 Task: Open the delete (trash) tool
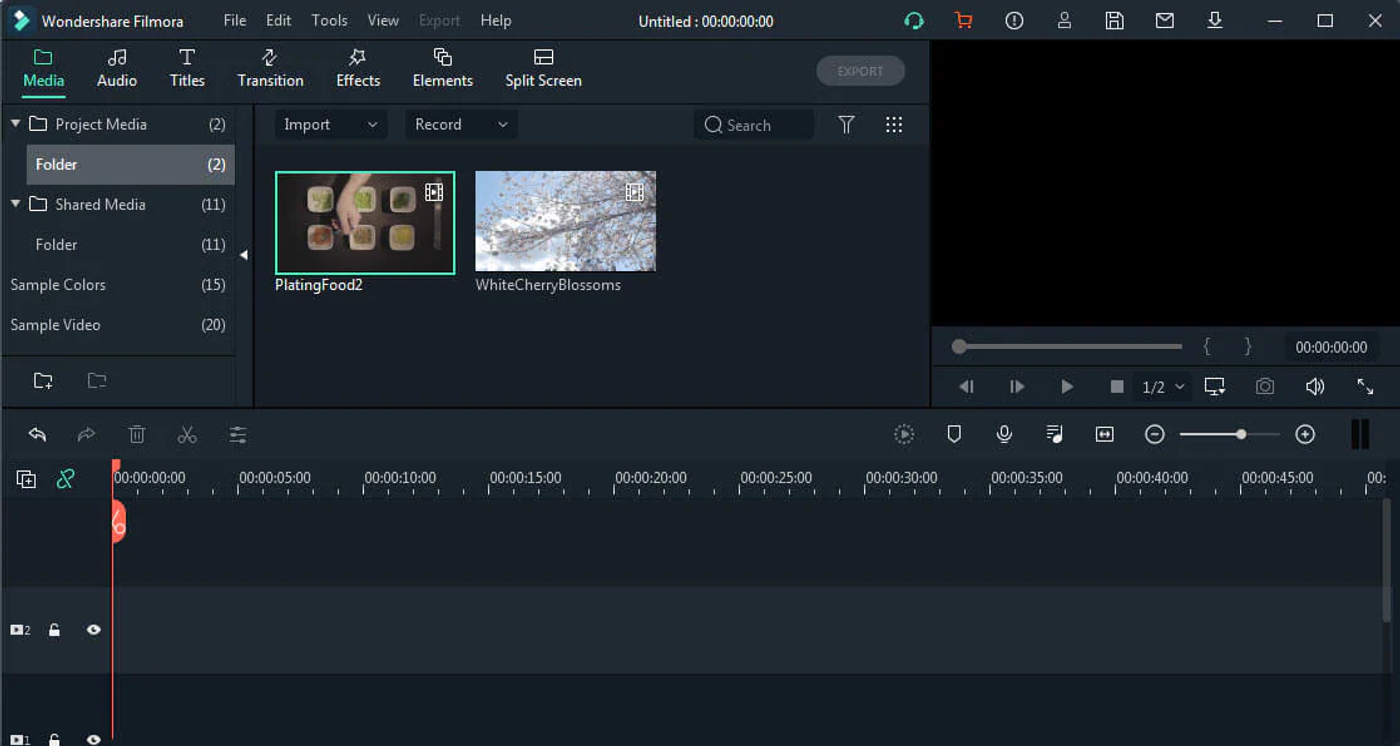point(136,434)
